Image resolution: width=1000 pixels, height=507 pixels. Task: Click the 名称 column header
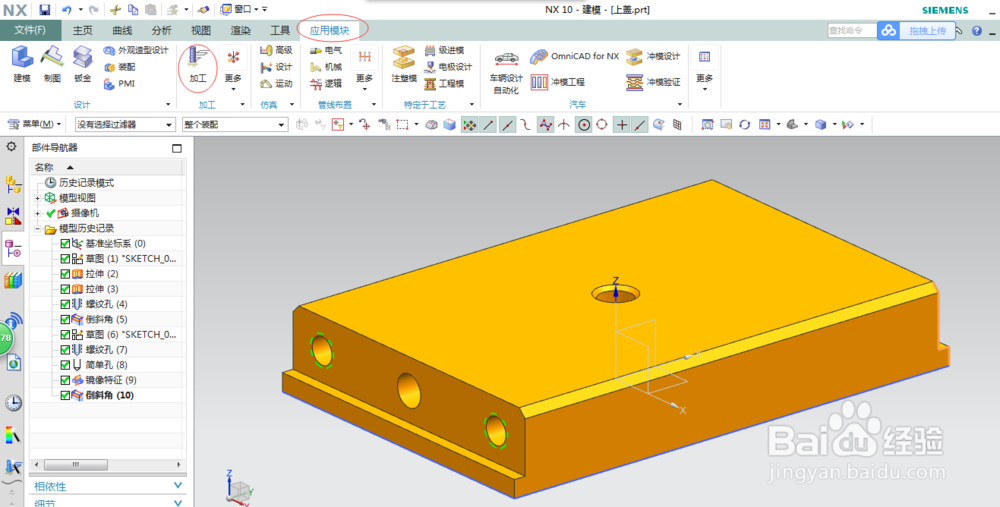point(106,167)
